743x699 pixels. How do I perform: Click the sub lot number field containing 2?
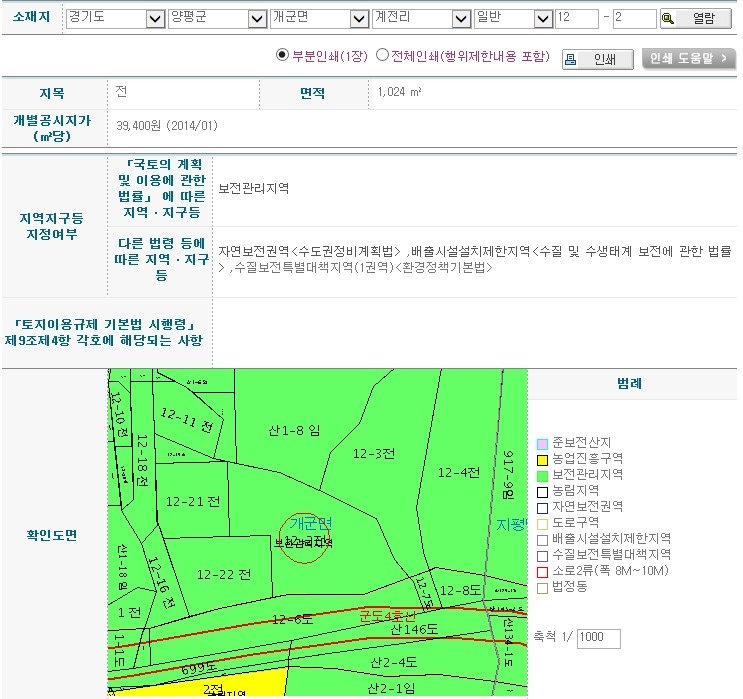coord(634,19)
